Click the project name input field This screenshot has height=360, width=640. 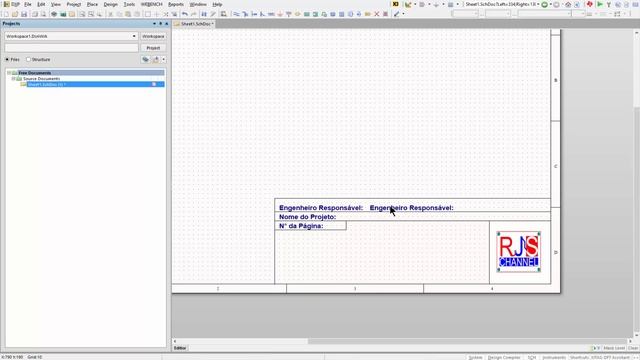[71, 48]
